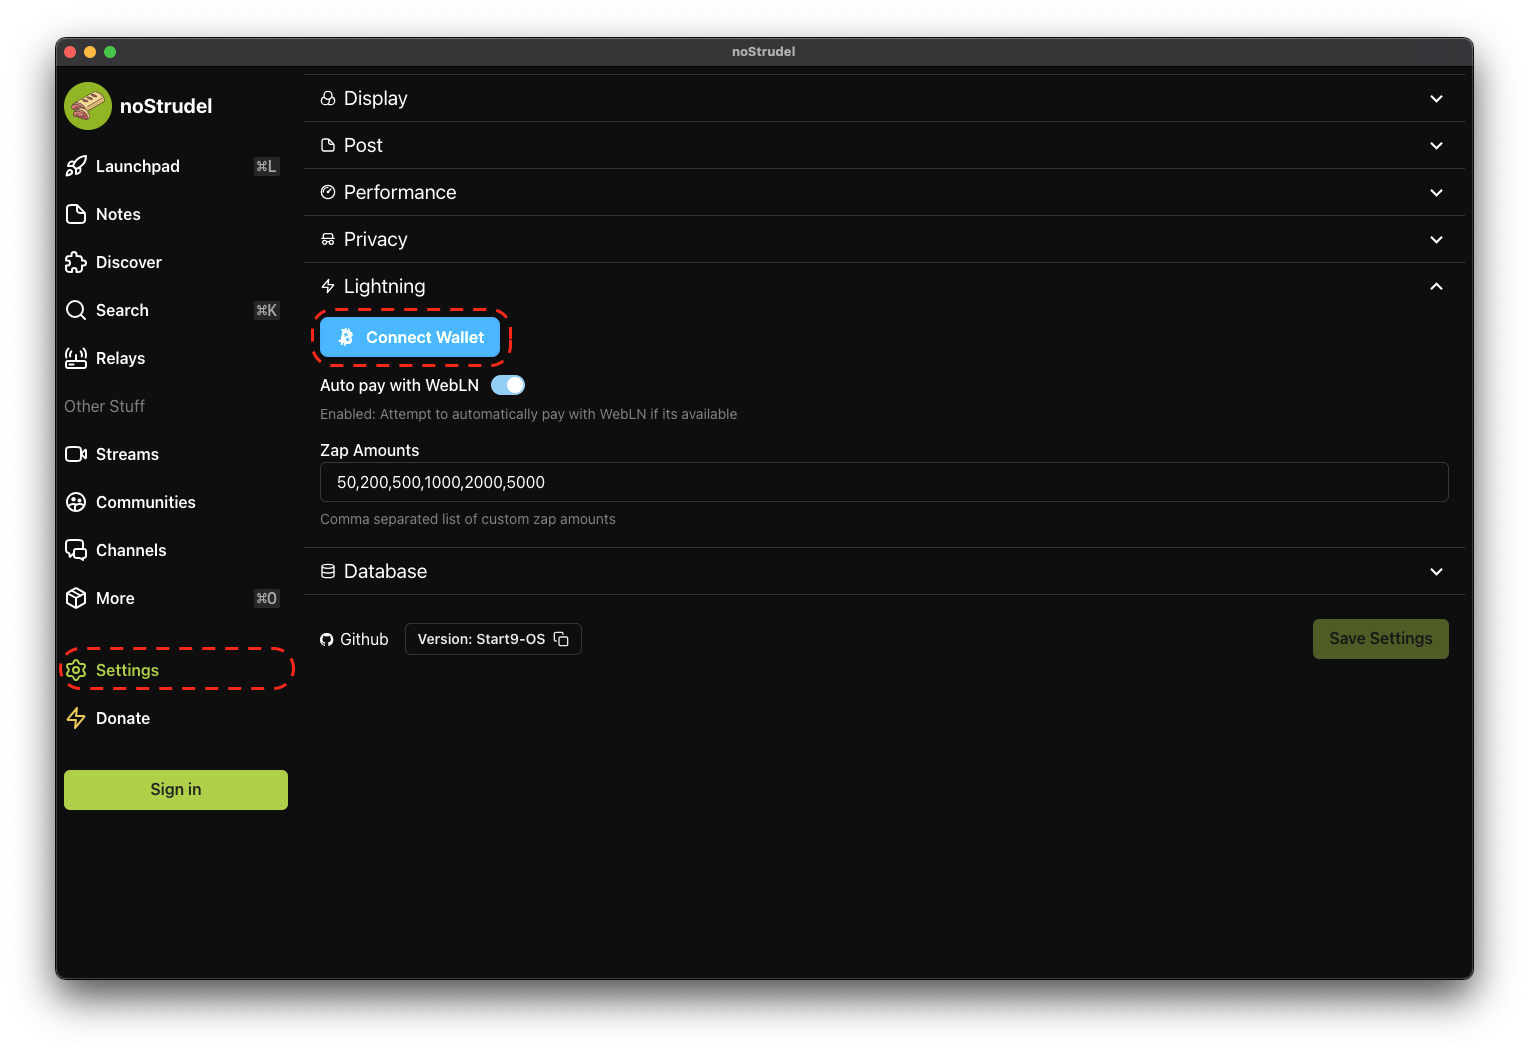This screenshot has height=1053, width=1529.
Task: Select the Notes icon in sidebar
Action: pyautogui.click(x=77, y=214)
